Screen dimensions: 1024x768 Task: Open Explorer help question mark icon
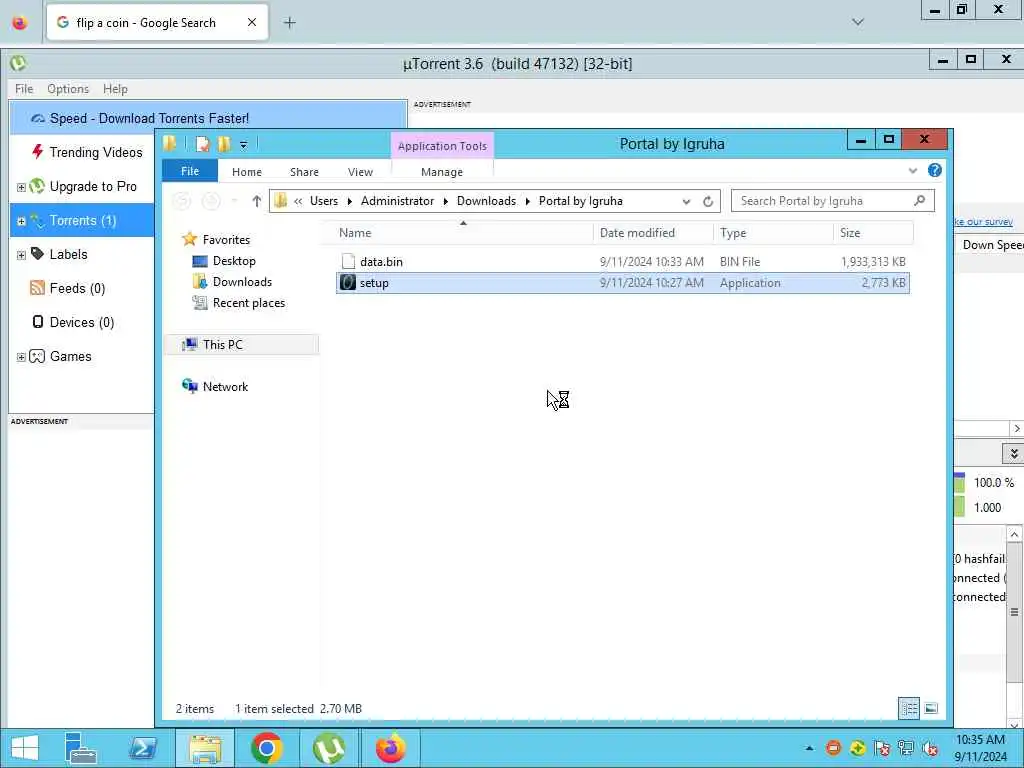[935, 170]
